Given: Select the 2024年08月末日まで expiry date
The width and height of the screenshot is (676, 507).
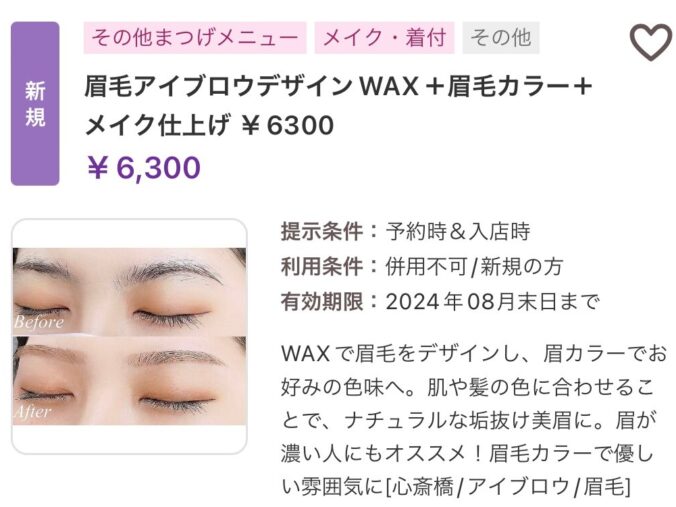Looking at the screenshot, I should 492,301.
